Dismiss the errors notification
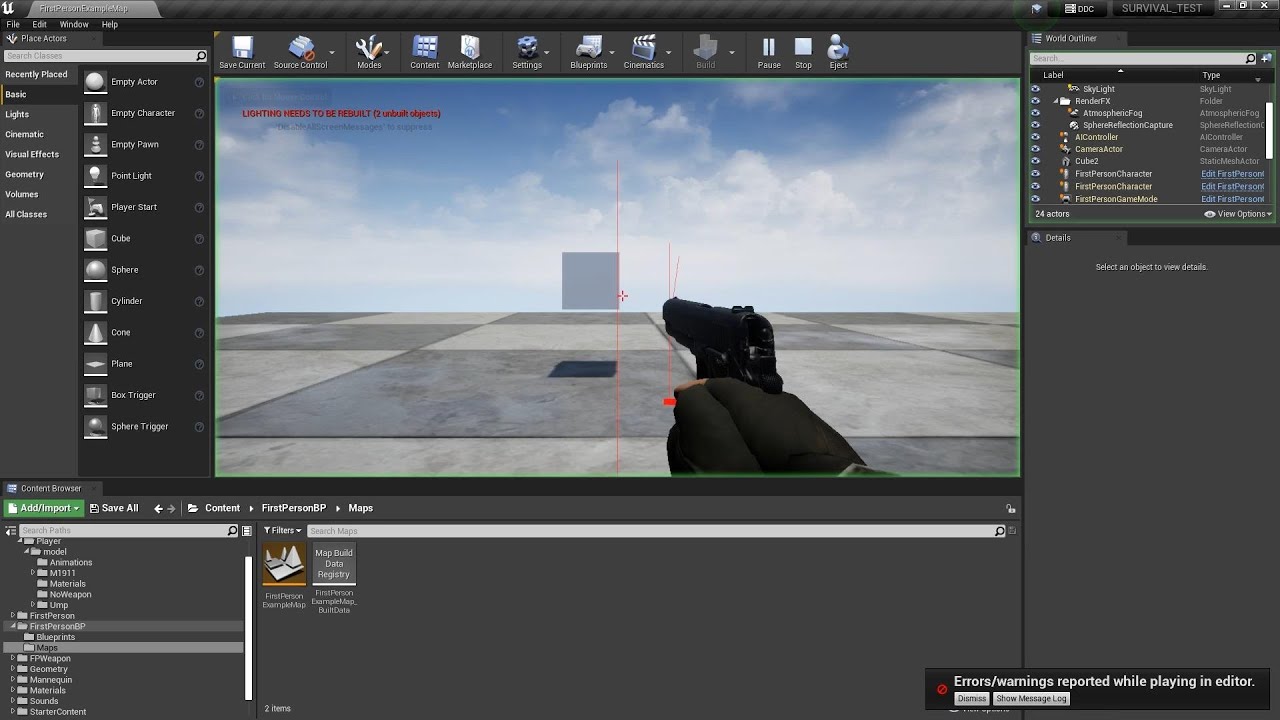 [971, 699]
